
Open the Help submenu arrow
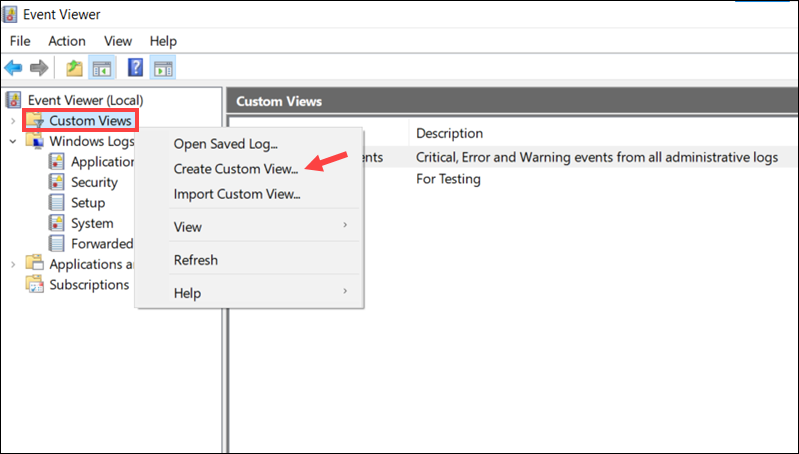pos(345,291)
